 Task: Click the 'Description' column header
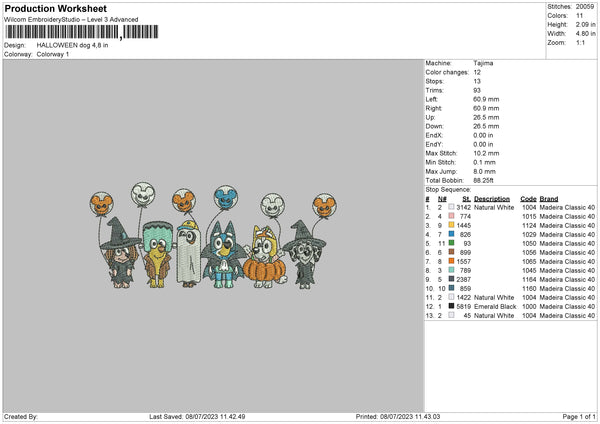click(x=492, y=199)
